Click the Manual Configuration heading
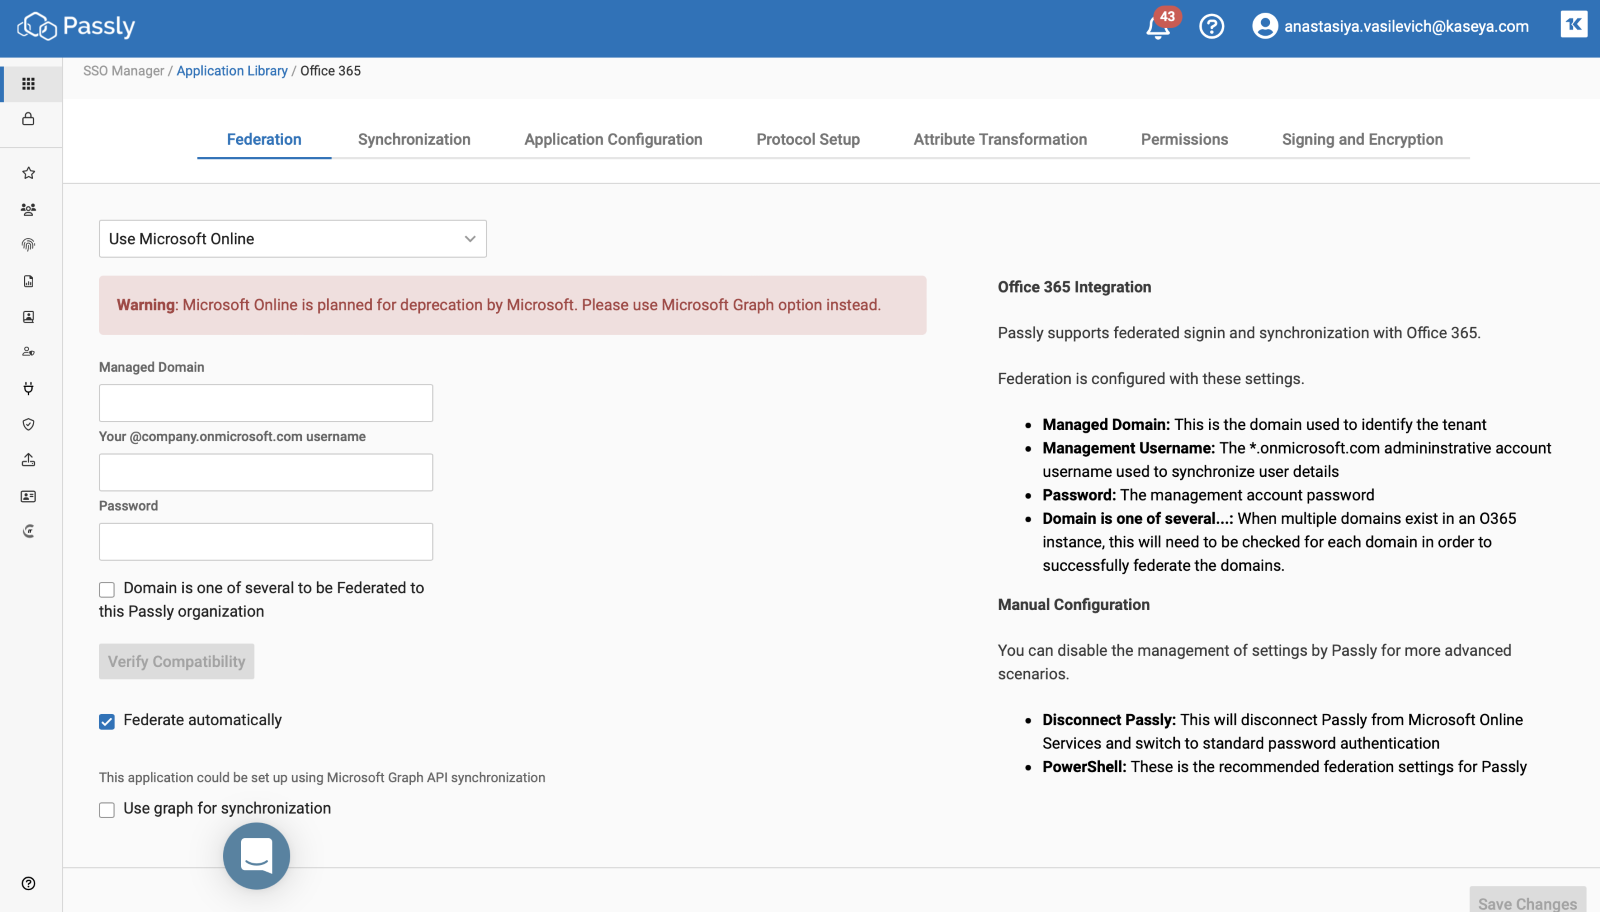The height and width of the screenshot is (912, 1600). 1074,605
